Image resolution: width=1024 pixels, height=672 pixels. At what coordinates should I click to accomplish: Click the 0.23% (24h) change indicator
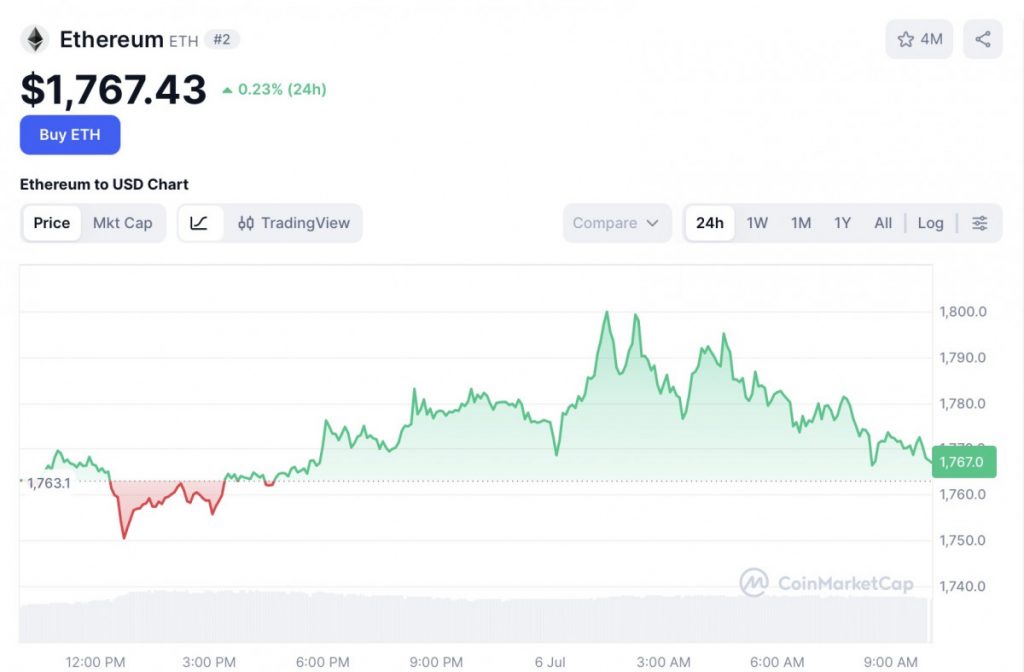[x=274, y=89]
